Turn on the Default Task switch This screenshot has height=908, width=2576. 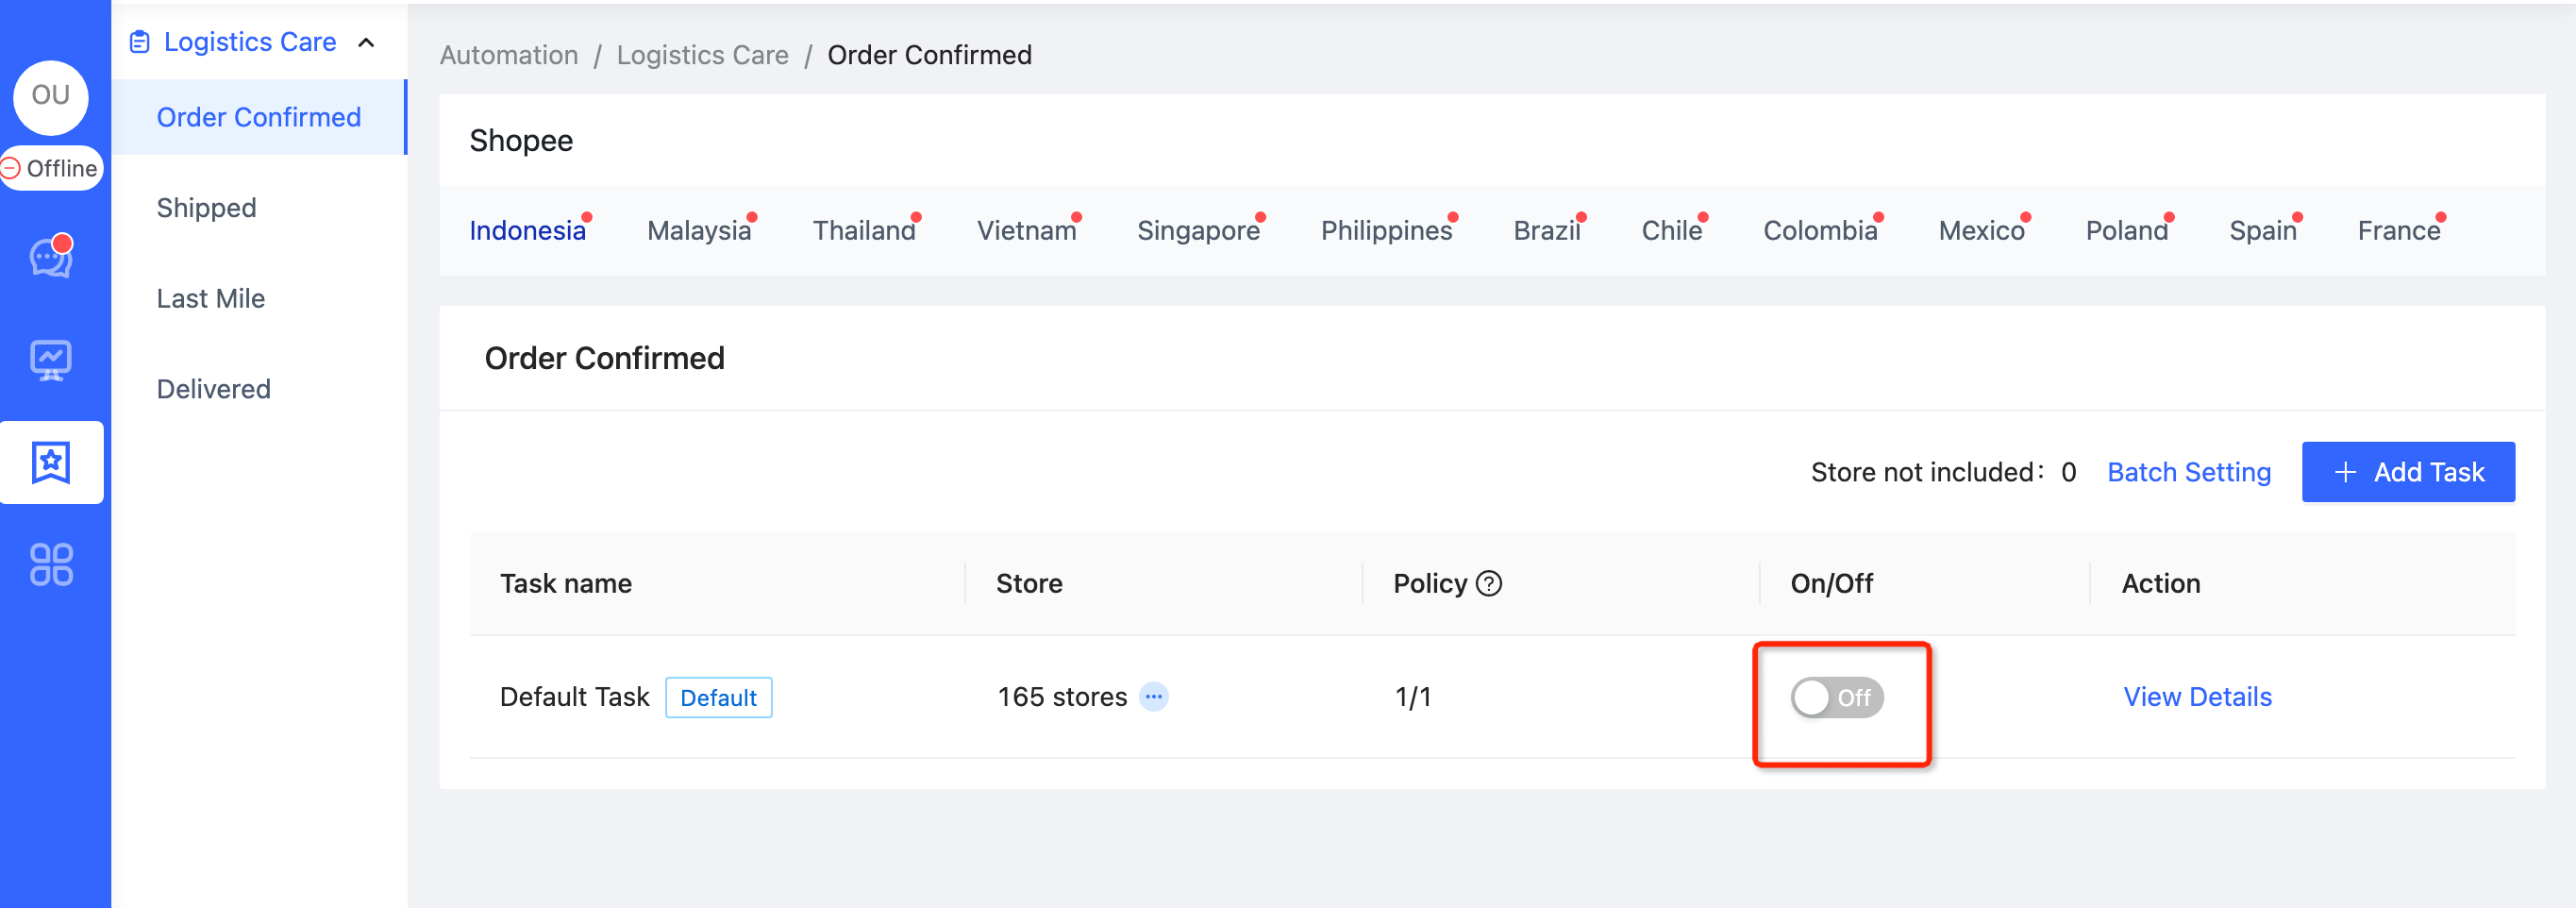click(1836, 697)
